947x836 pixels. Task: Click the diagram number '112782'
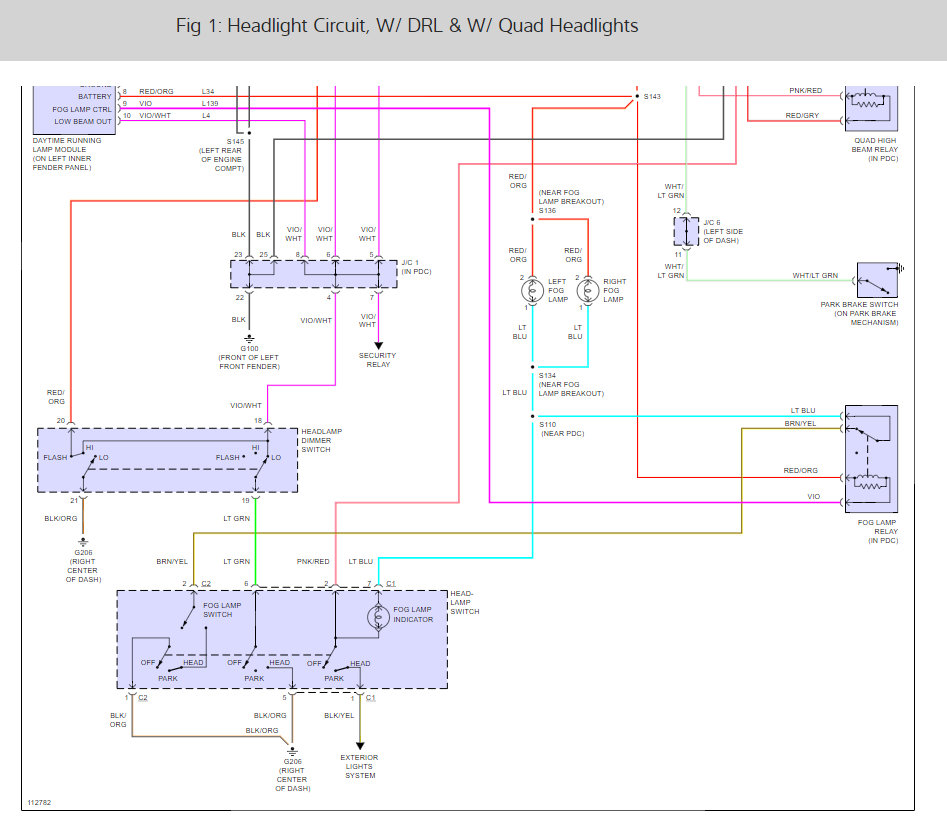click(x=39, y=803)
